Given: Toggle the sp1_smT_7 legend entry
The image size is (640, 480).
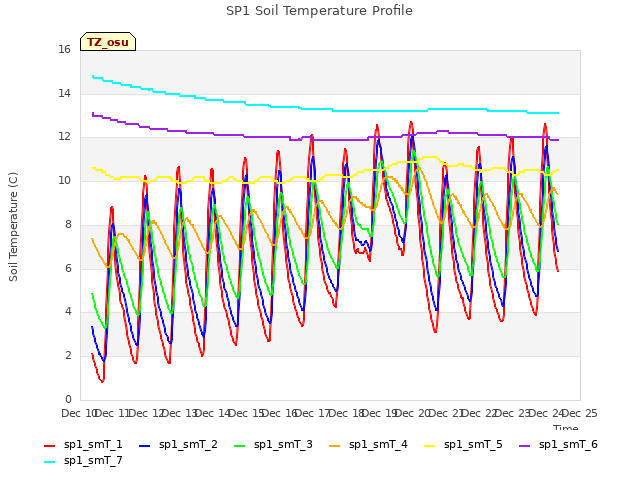Looking at the screenshot, I should pos(83,461).
